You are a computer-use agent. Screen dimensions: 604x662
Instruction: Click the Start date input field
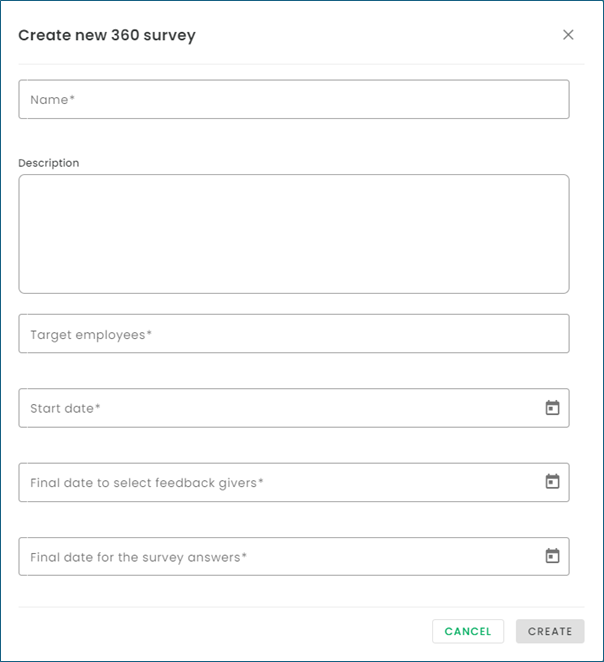tap(294, 408)
